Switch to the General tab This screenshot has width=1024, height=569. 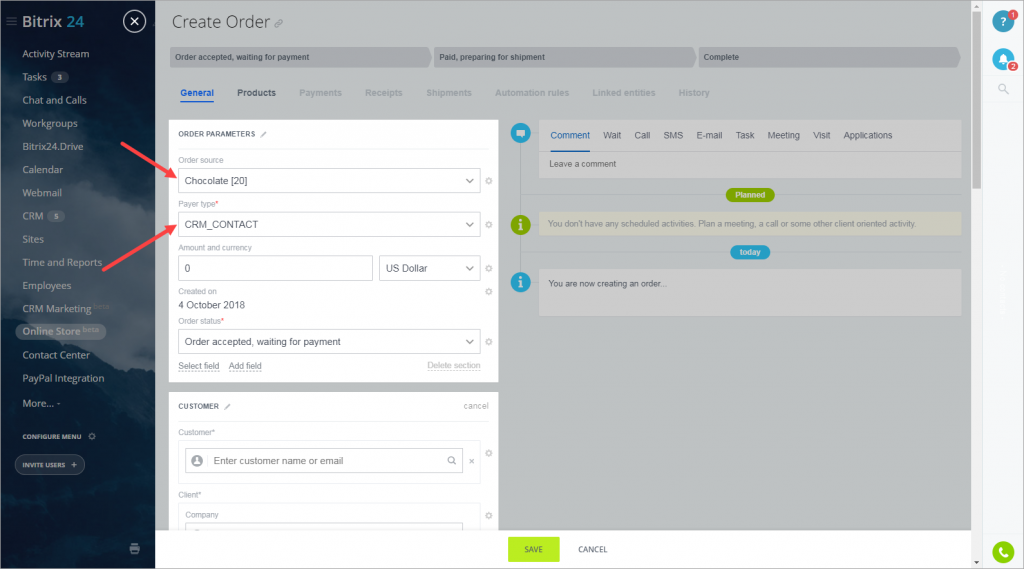[197, 93]
